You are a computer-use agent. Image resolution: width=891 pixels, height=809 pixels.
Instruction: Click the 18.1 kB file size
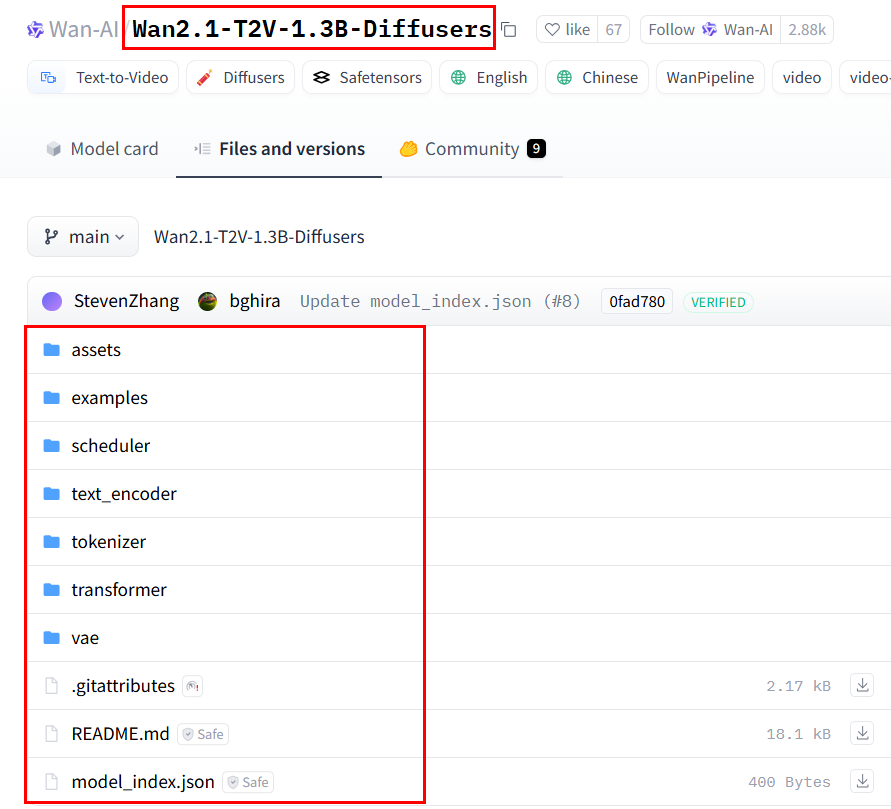(798, 734)
